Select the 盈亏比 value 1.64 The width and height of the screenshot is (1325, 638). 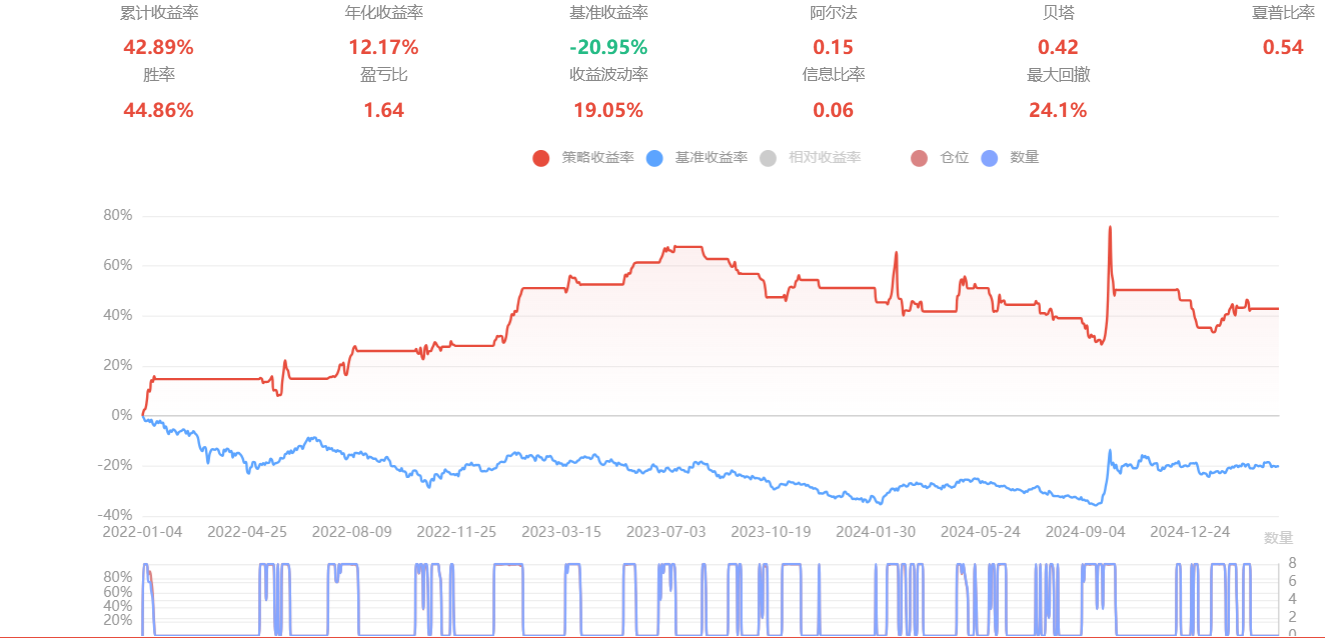tap(383, 110)
